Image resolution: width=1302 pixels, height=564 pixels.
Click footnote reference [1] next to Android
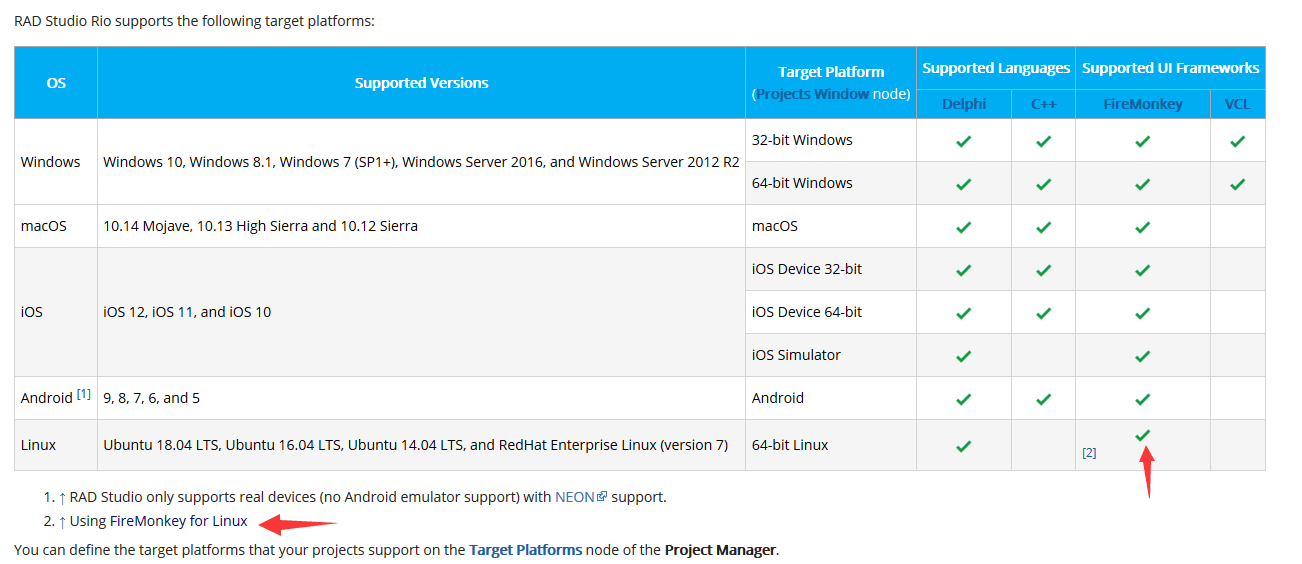coord(84,394)
